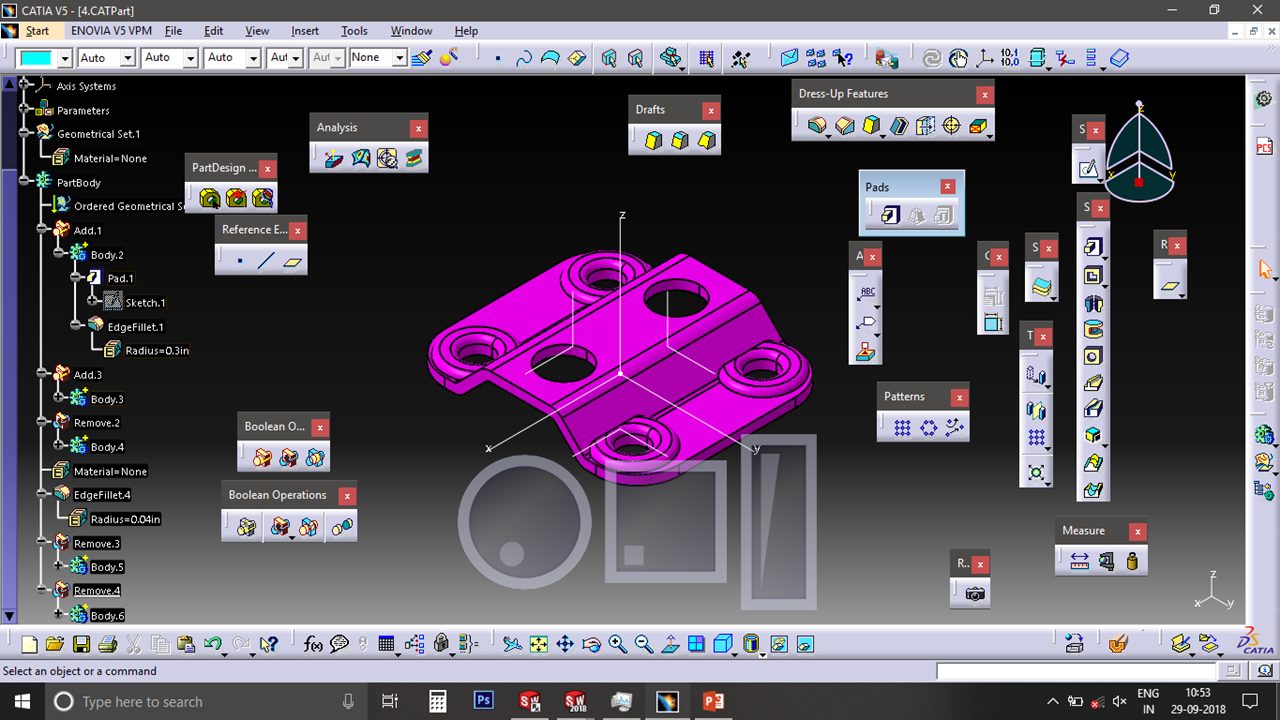Select the Measure Between icon
The height and width of the screenshot is (720, 1280).
tap(1079, 562)
